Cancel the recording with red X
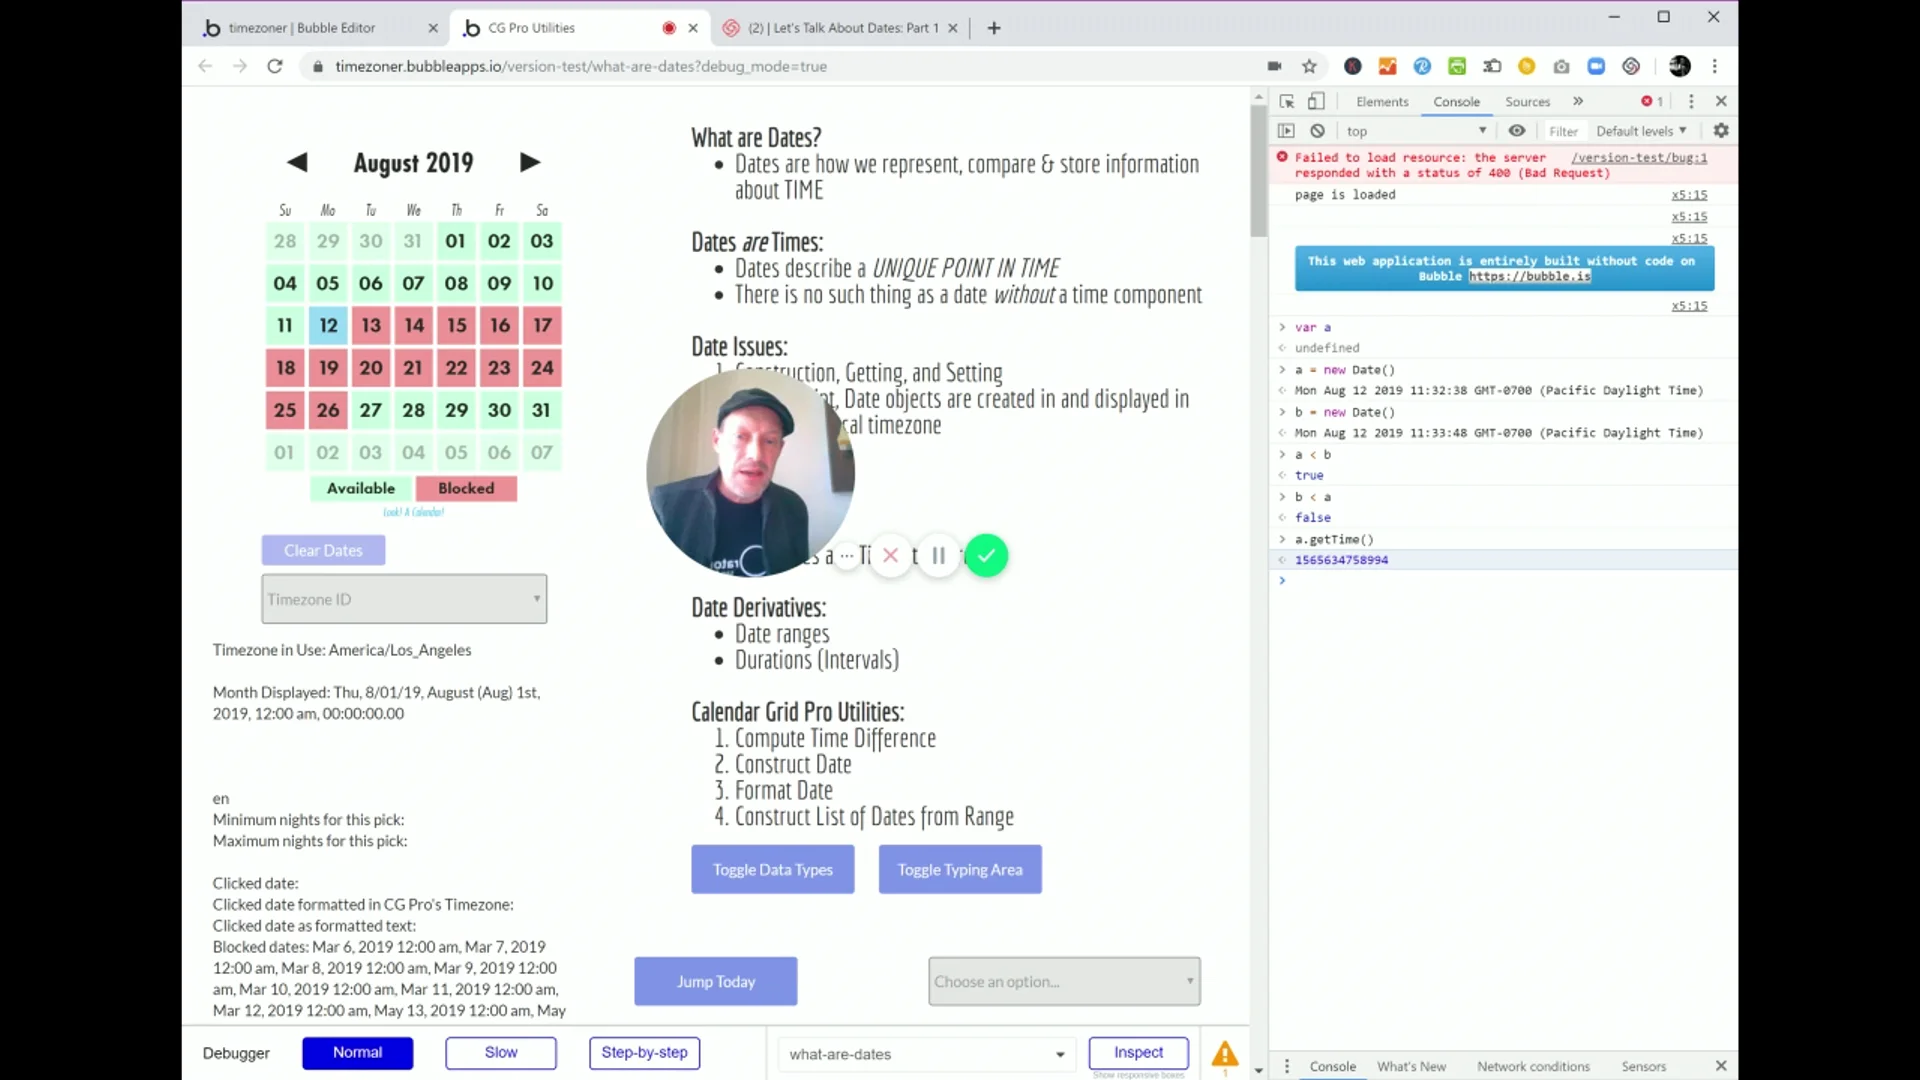 tap(891, 555)
